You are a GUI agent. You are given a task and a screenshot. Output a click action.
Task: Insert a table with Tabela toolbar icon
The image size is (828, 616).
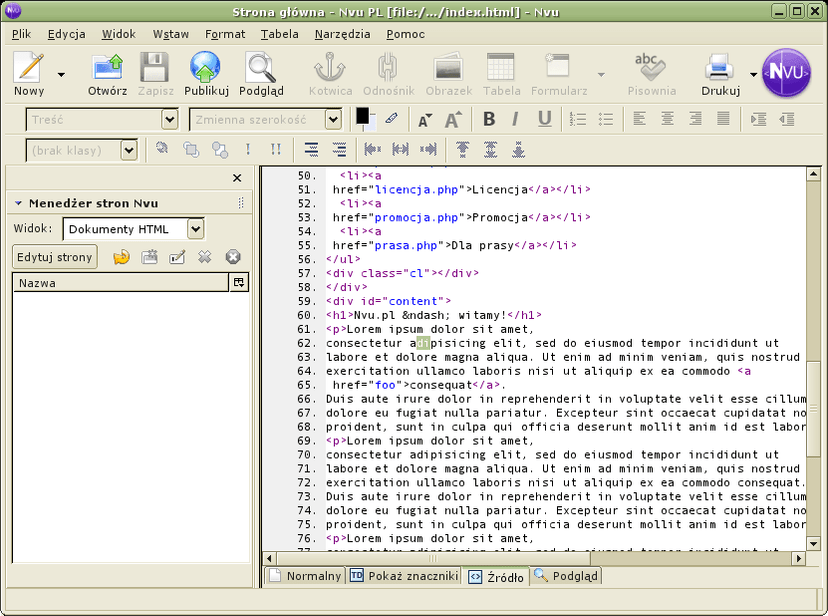point(501,74)
